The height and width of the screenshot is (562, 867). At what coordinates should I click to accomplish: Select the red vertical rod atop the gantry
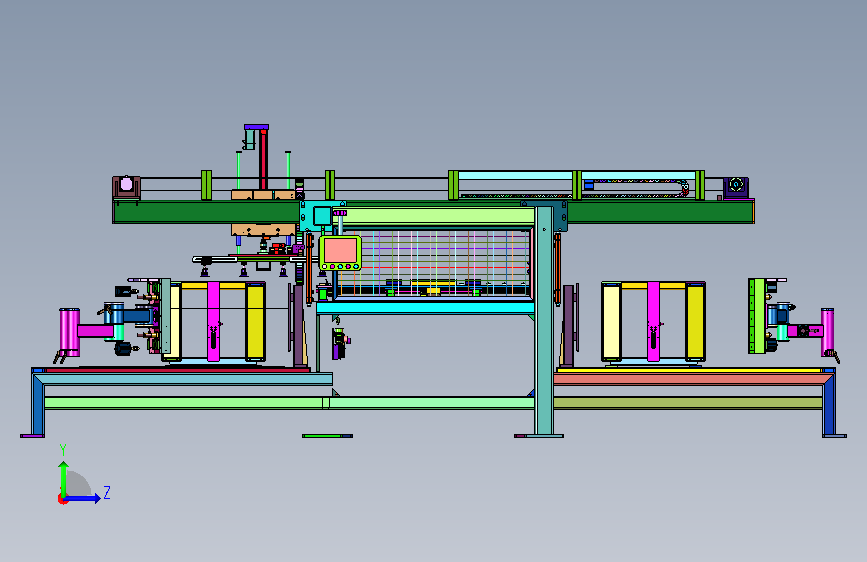click(264, 159)
